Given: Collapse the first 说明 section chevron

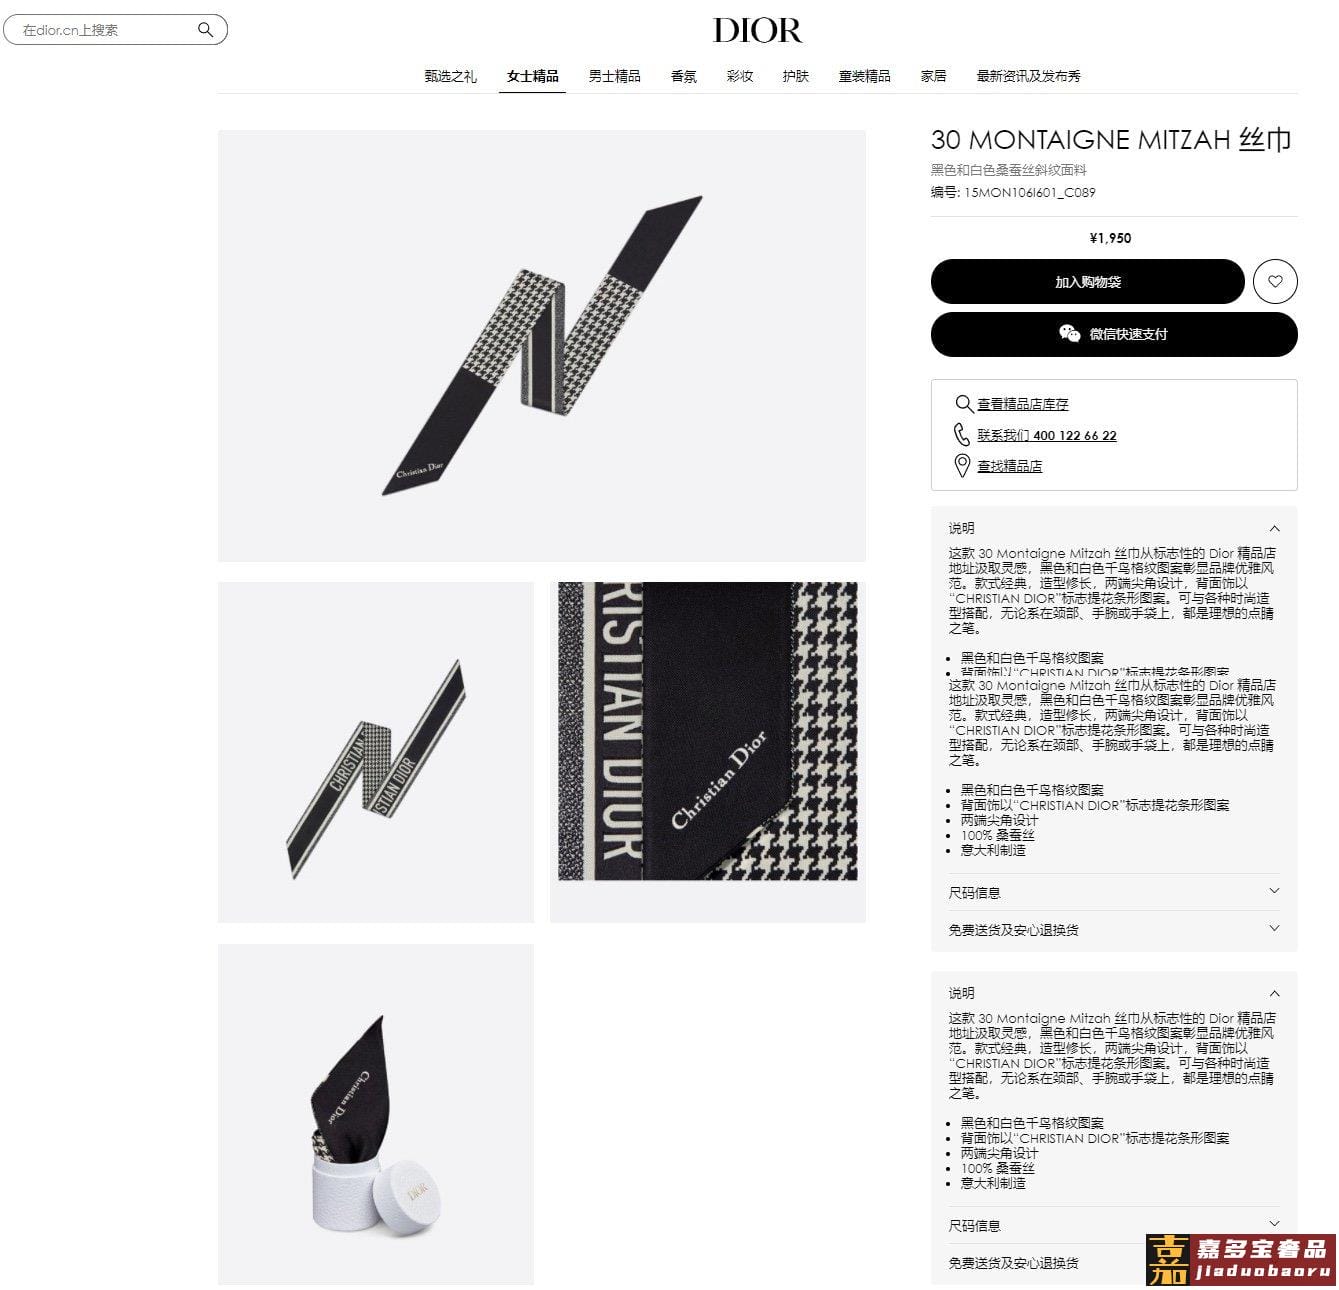Looking at the screenshot, I should [x=1274, y=528].
